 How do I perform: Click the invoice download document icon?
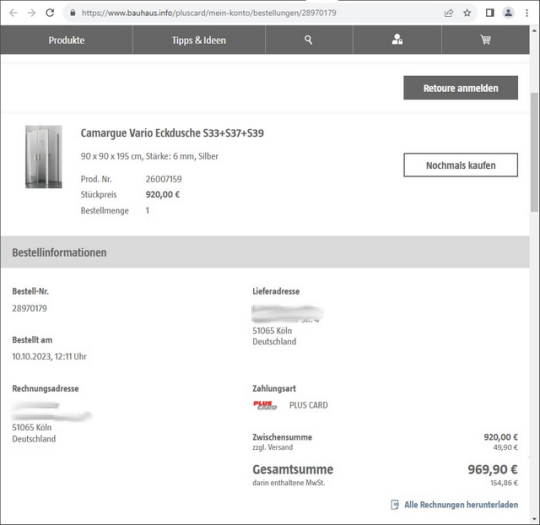point(395,505)
